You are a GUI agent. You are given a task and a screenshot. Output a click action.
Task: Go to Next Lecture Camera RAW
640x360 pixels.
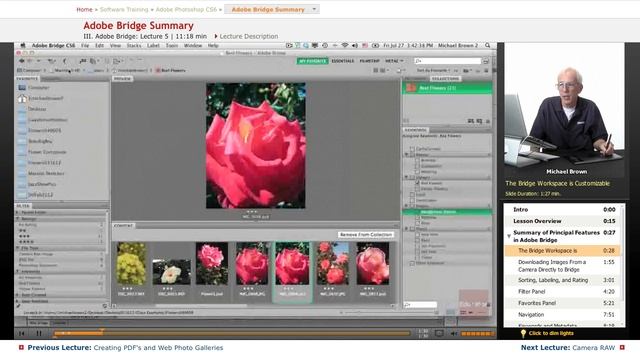(568, 348)
